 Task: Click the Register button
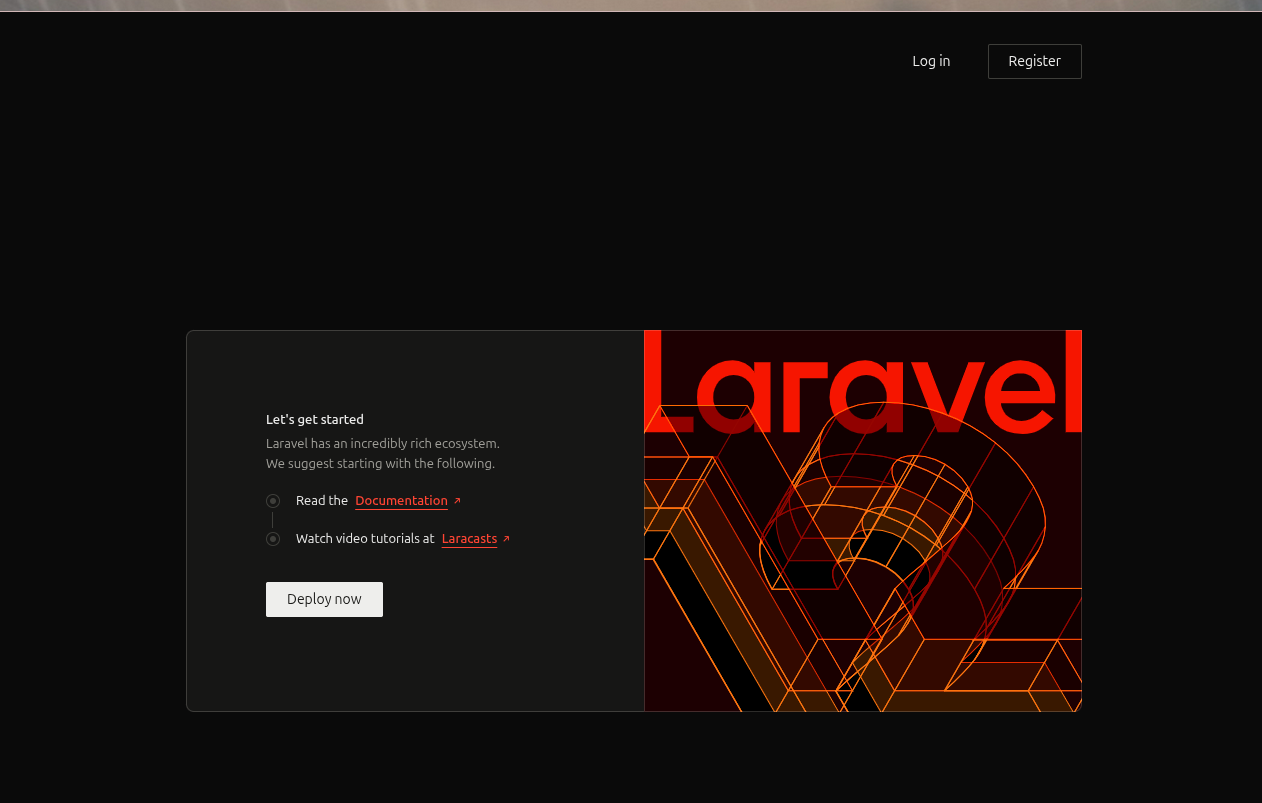[1034, 61]
